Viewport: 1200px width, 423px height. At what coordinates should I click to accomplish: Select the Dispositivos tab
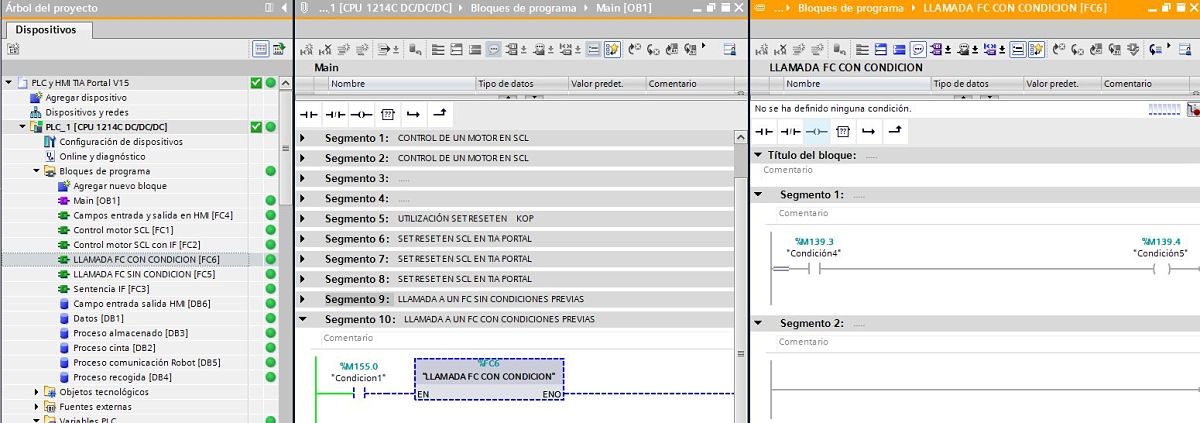(x=45, y=29)
